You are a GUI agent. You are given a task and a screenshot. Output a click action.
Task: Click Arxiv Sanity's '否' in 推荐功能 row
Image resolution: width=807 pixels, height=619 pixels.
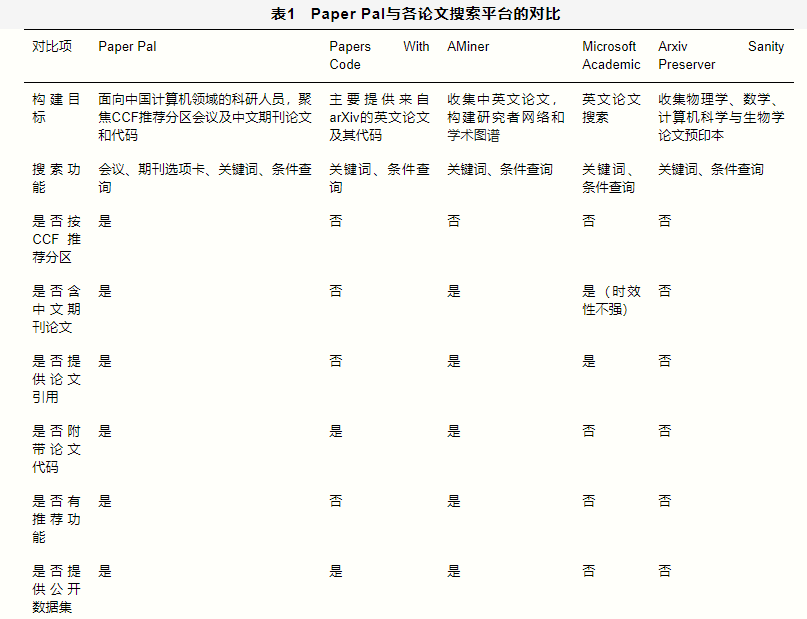665,501
